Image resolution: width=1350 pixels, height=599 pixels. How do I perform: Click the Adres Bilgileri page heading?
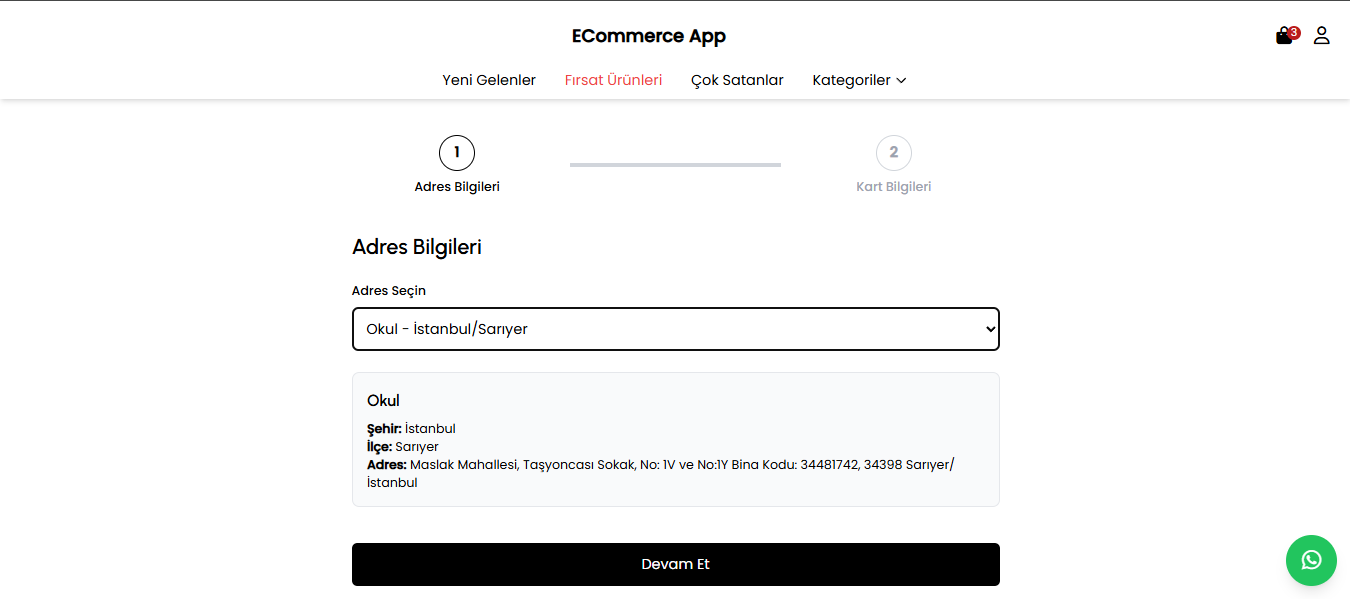click(416, 246)
